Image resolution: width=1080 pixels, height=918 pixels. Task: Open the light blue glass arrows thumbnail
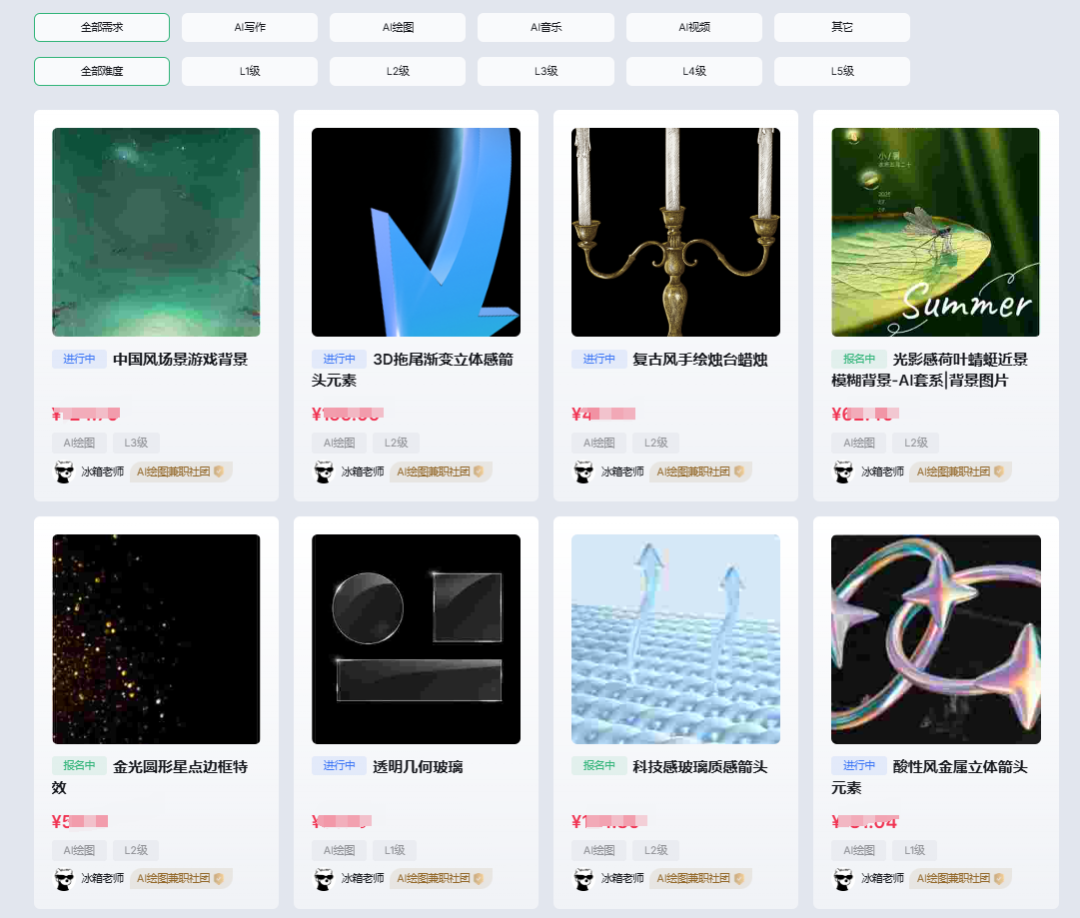coord(676,639)
